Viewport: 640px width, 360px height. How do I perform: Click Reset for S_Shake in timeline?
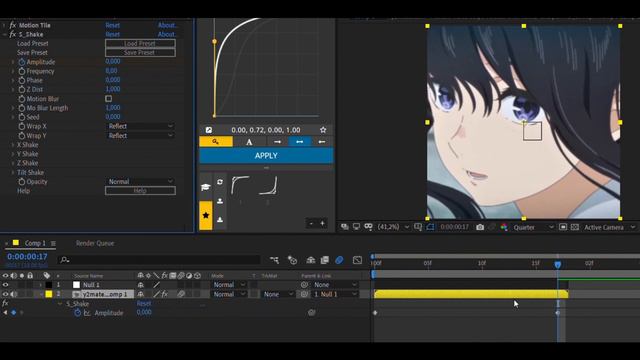(x=144, y=304)
